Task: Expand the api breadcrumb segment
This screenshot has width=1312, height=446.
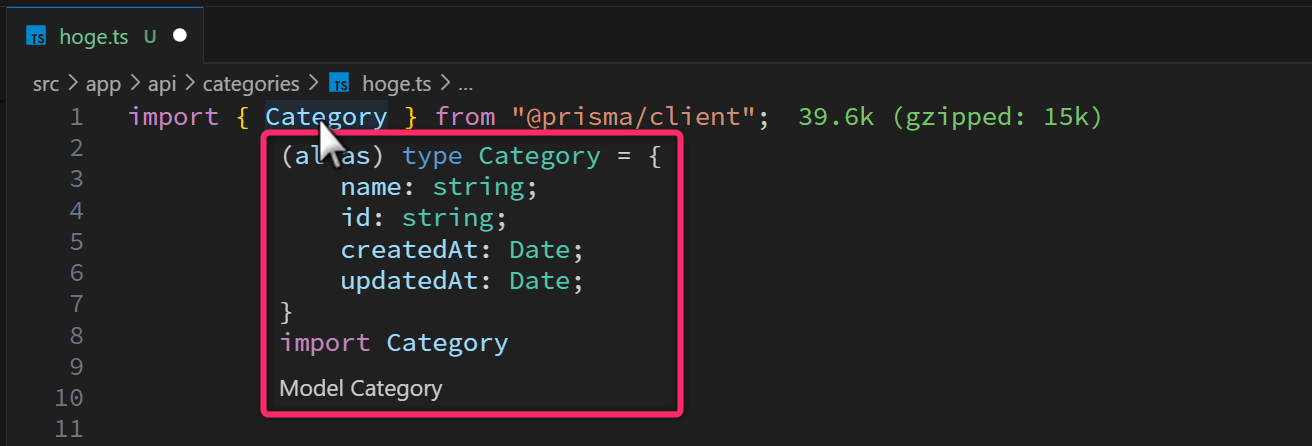Action: tap(161, 84)
